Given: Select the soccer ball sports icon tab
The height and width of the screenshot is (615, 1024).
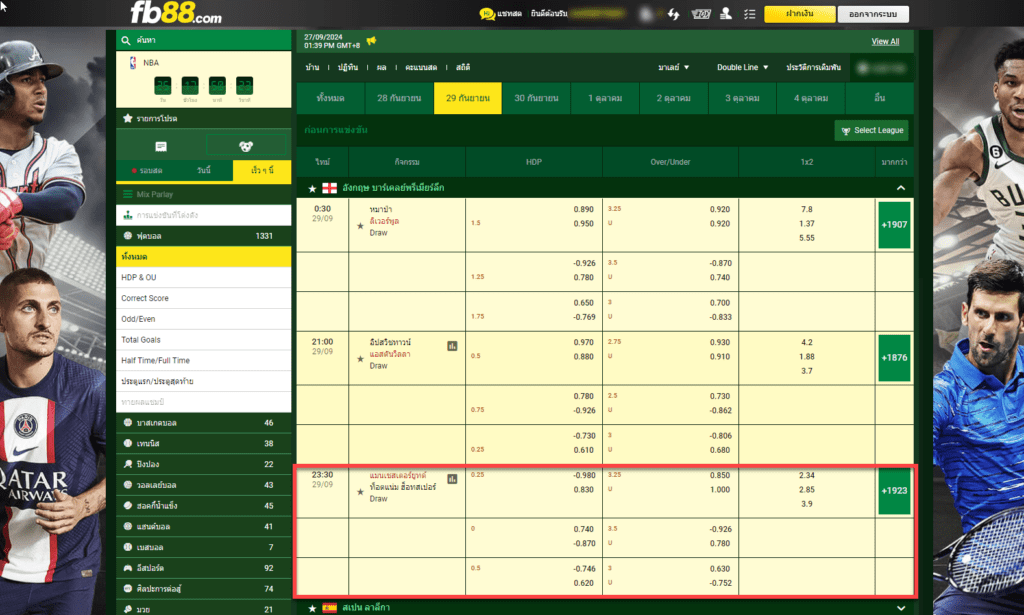Looking at the screenshot, I should [246, 146].
